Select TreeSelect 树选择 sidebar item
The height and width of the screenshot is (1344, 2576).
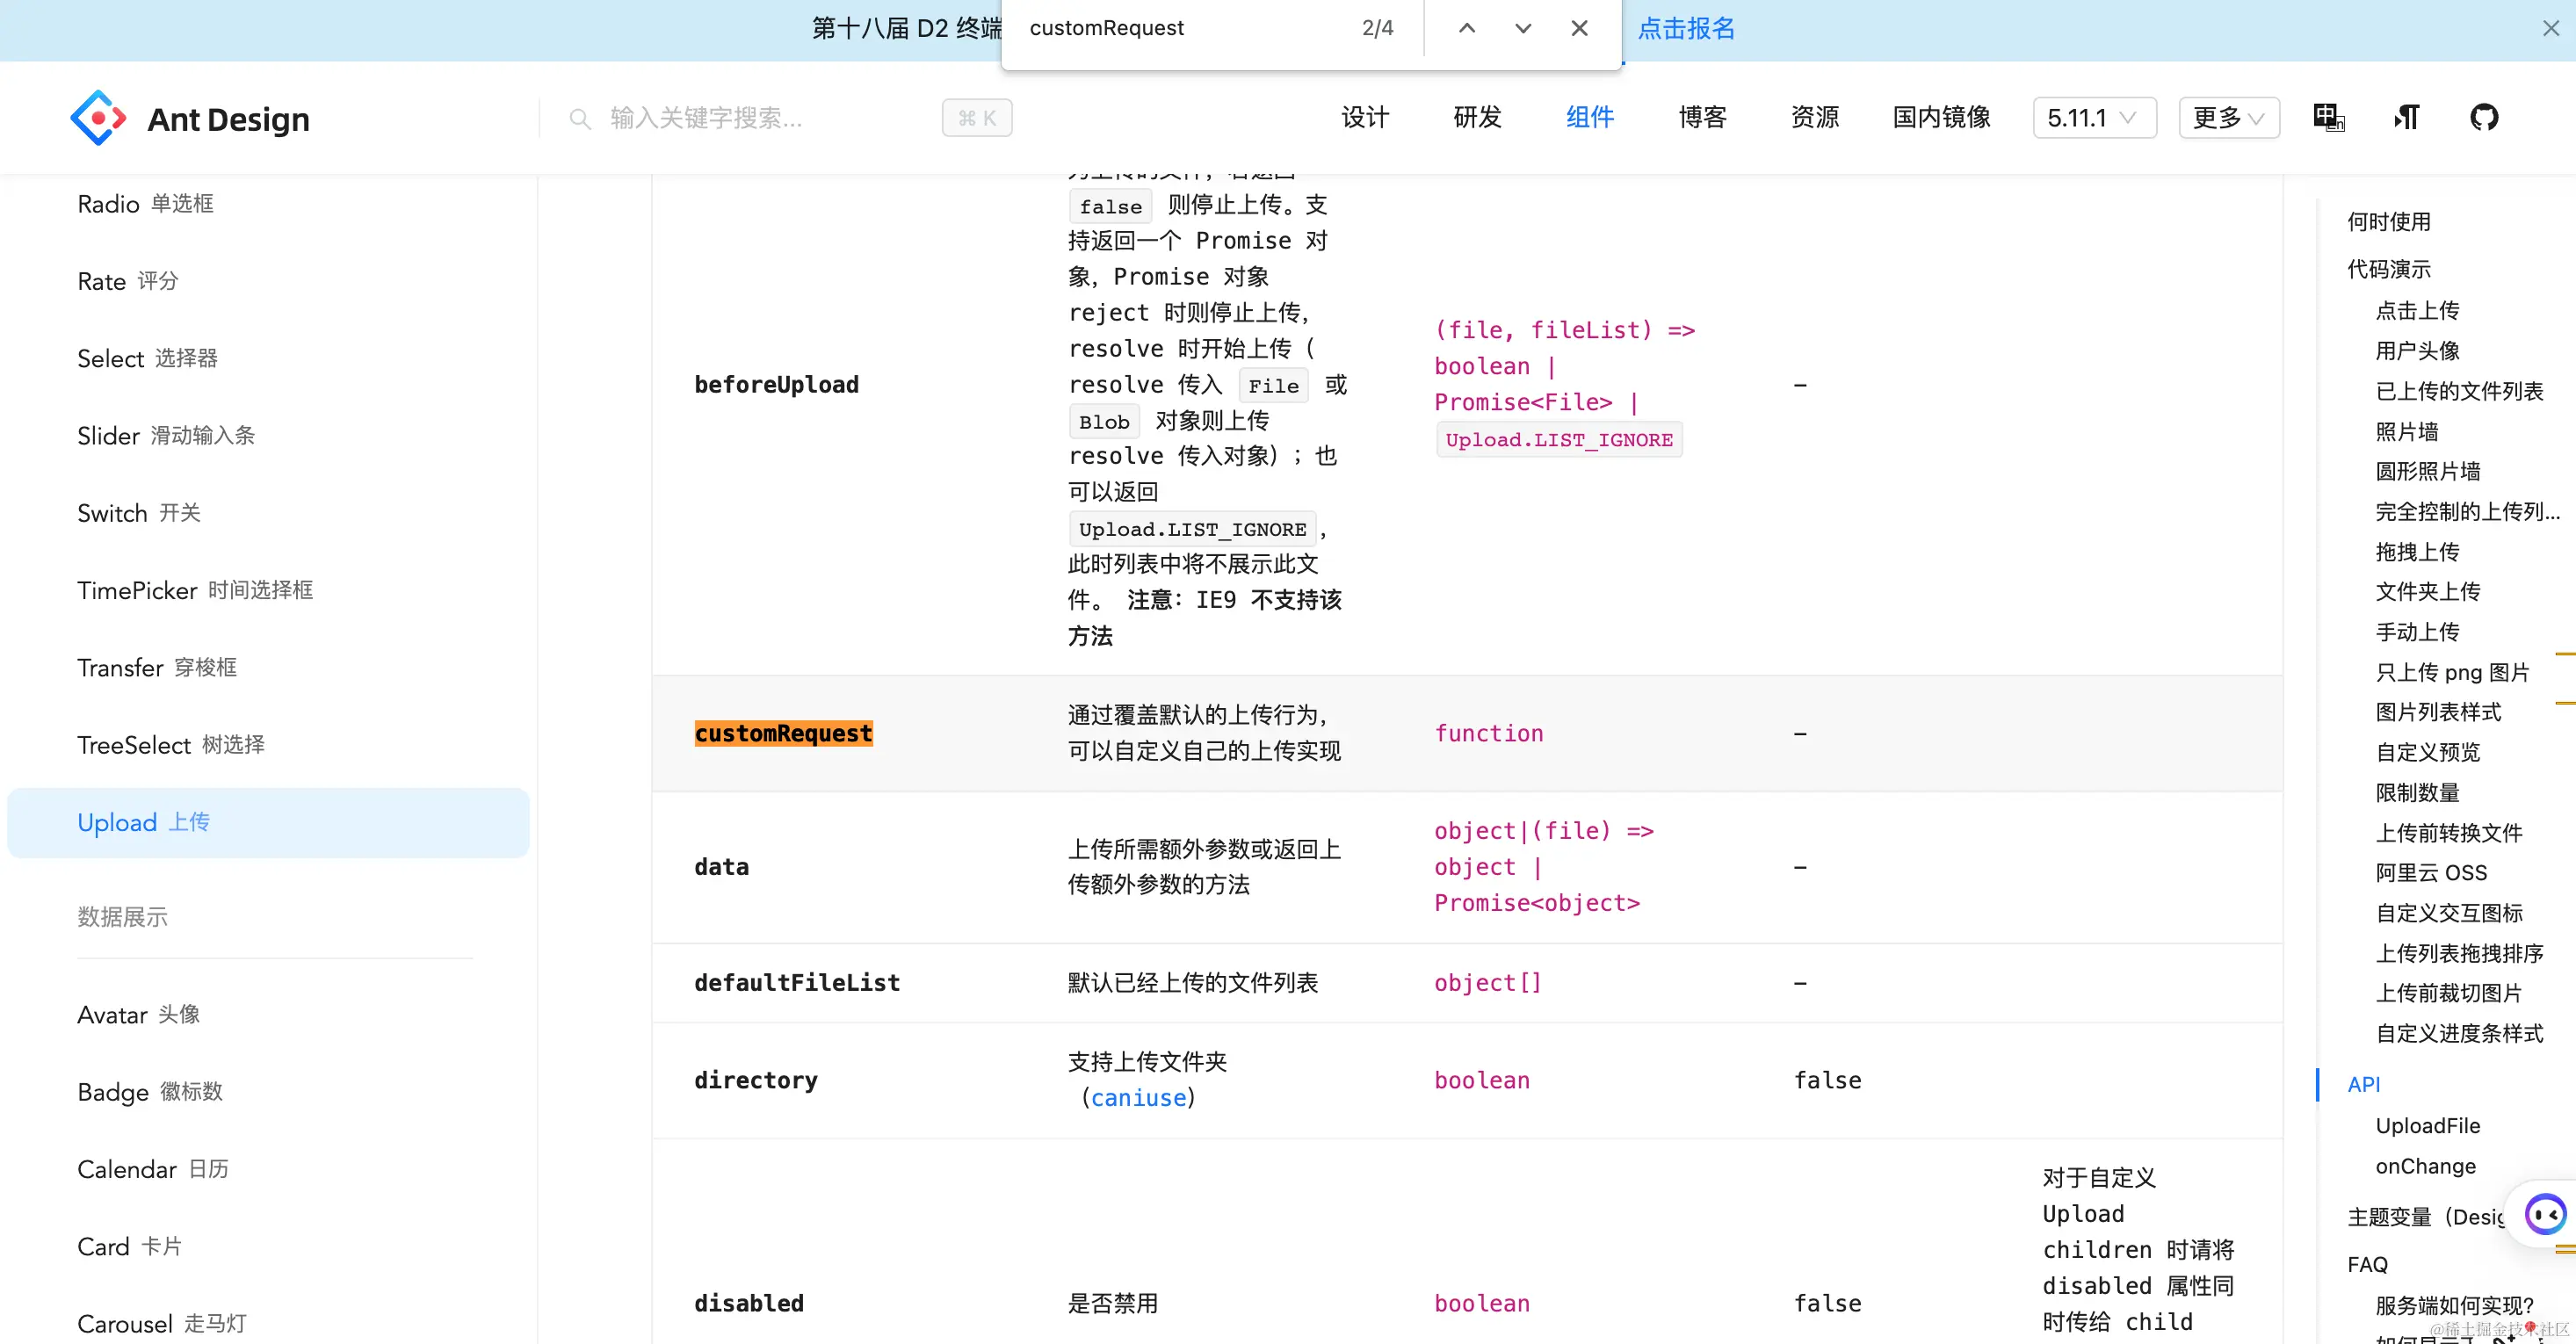point(171,745)
